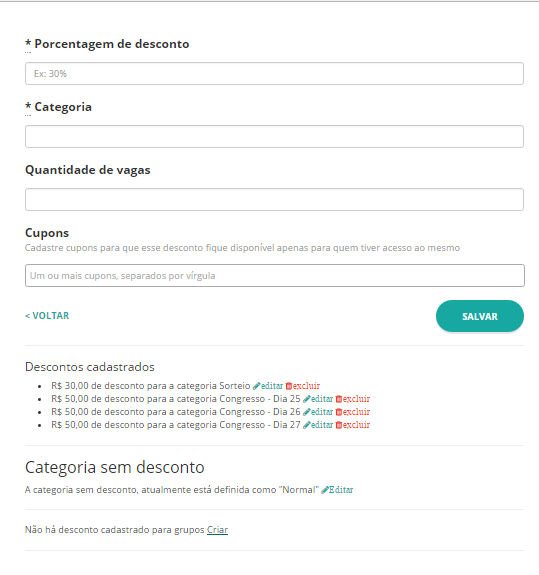Click the Cupons input field

pos(275,275)
